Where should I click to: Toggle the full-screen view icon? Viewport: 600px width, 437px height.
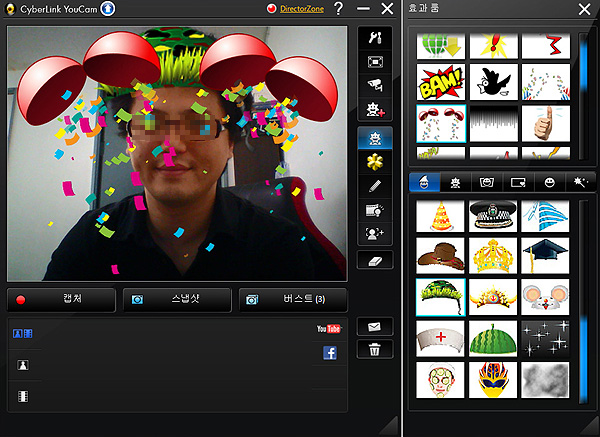tap(374, 62)
